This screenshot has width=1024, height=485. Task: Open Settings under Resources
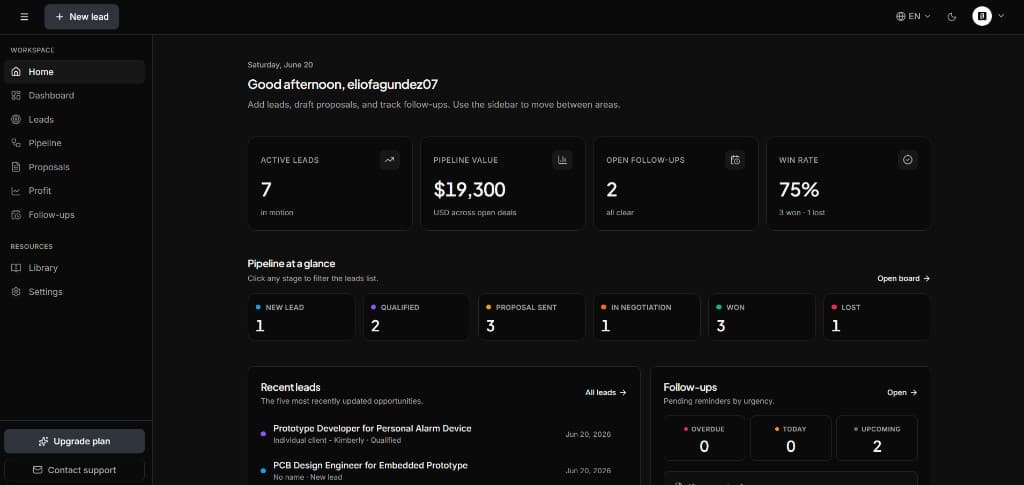[74, 292]
